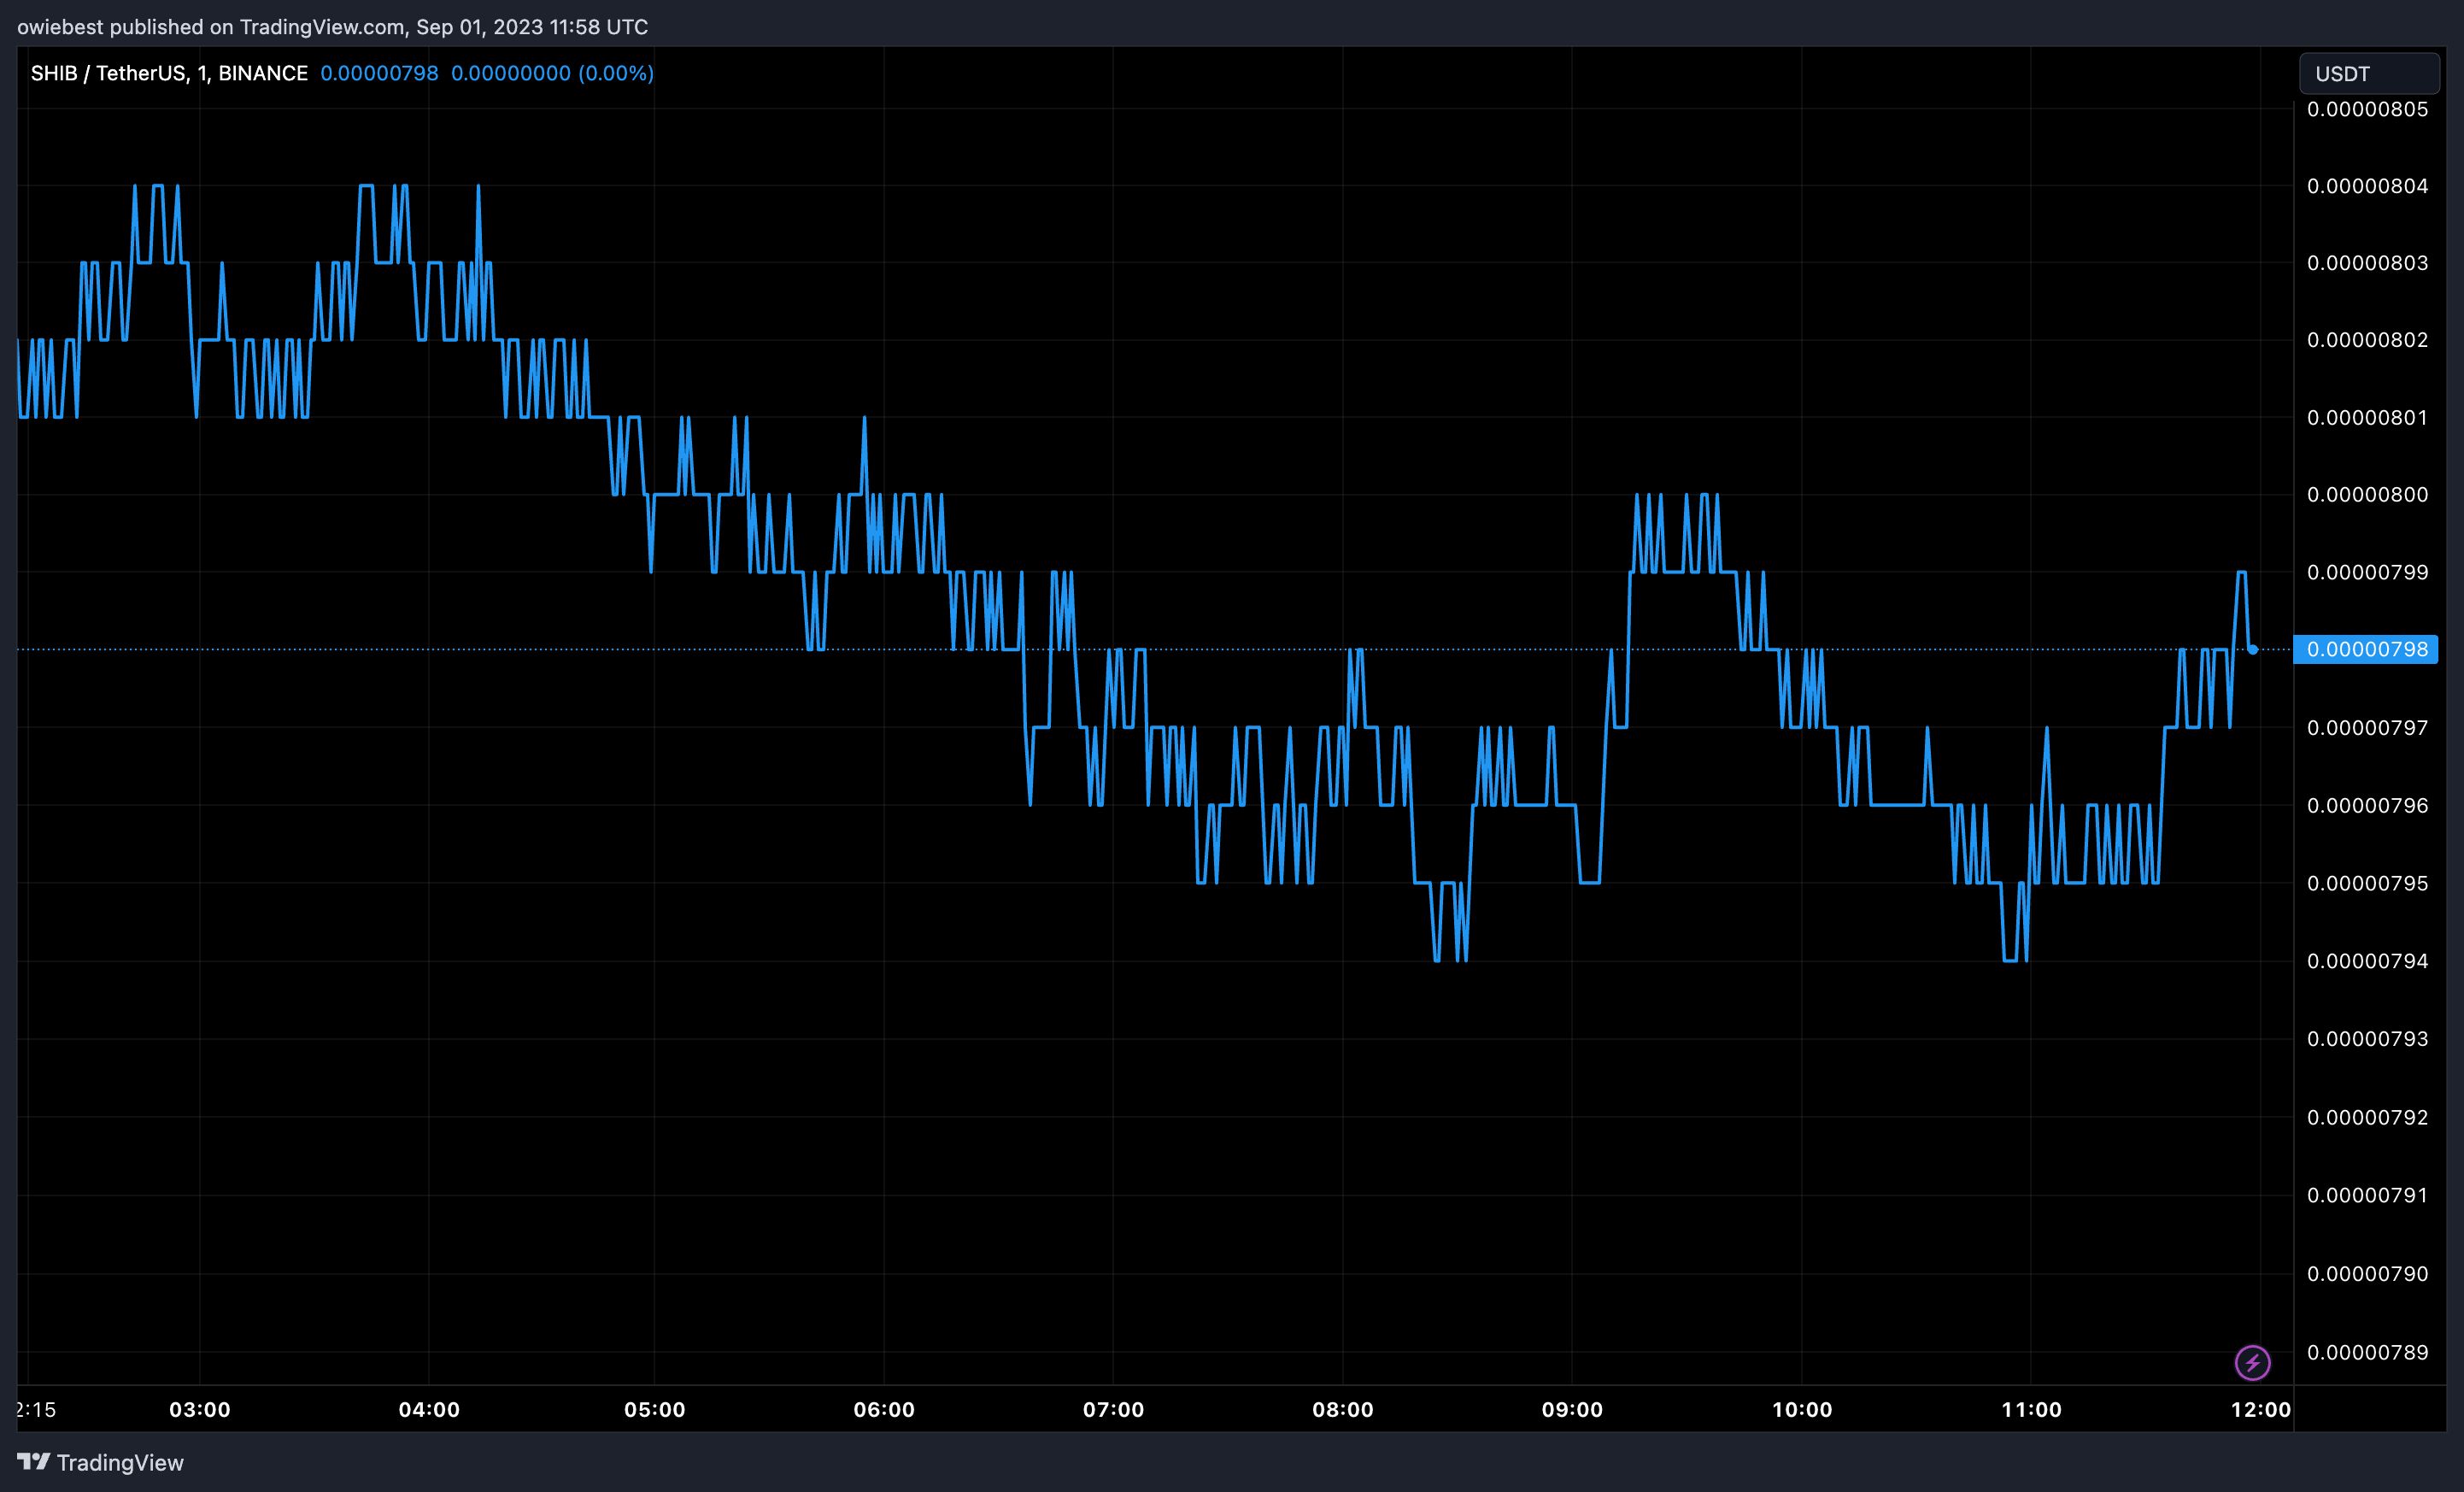Select the 05:00 time axis label
This screenshot has height=1492, width=2464.
pyautogui.click(x=655, y=1410)
